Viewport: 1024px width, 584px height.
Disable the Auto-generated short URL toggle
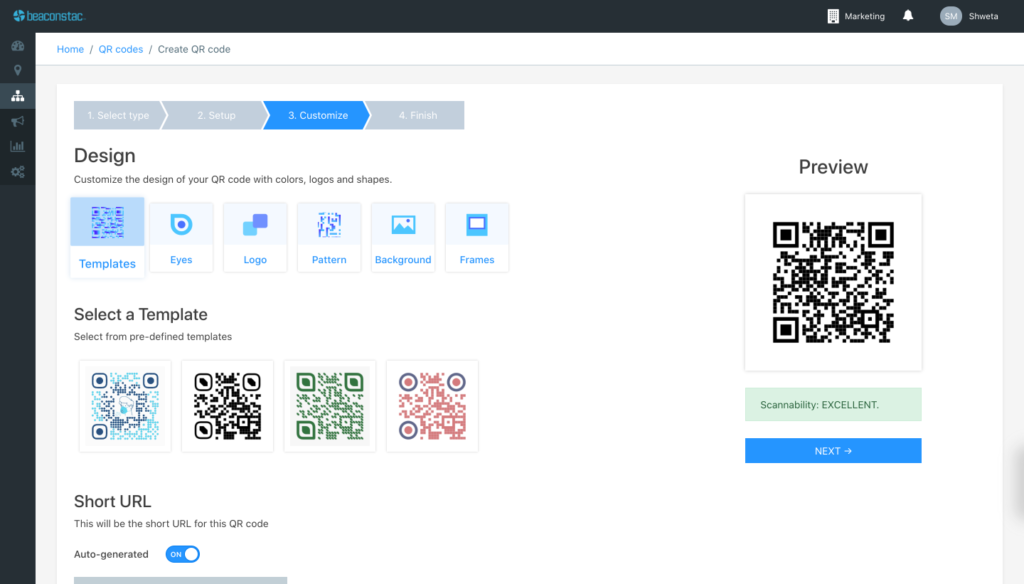pyautogui.click(x=181, y=553)
